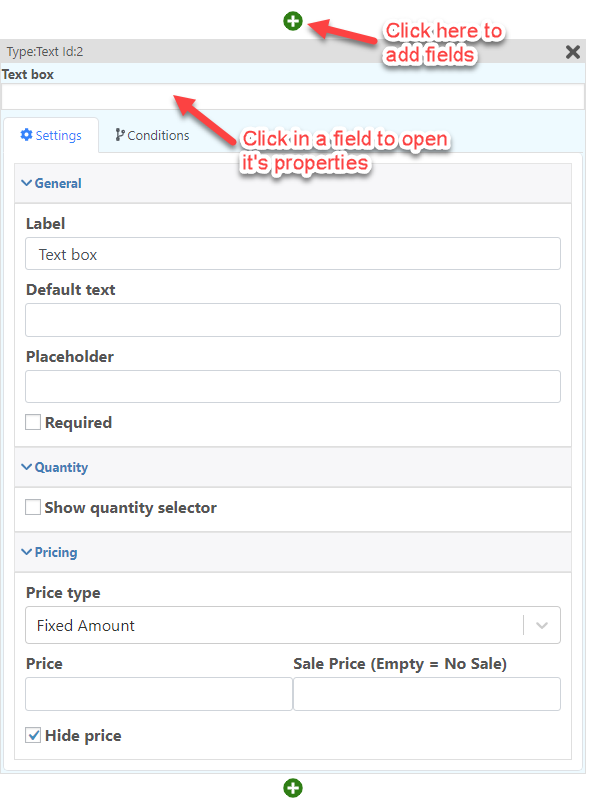The height and width of the screenshot is (798, 592).
Task: Collapse the Pricing section chevron
Action: [26, 552]
